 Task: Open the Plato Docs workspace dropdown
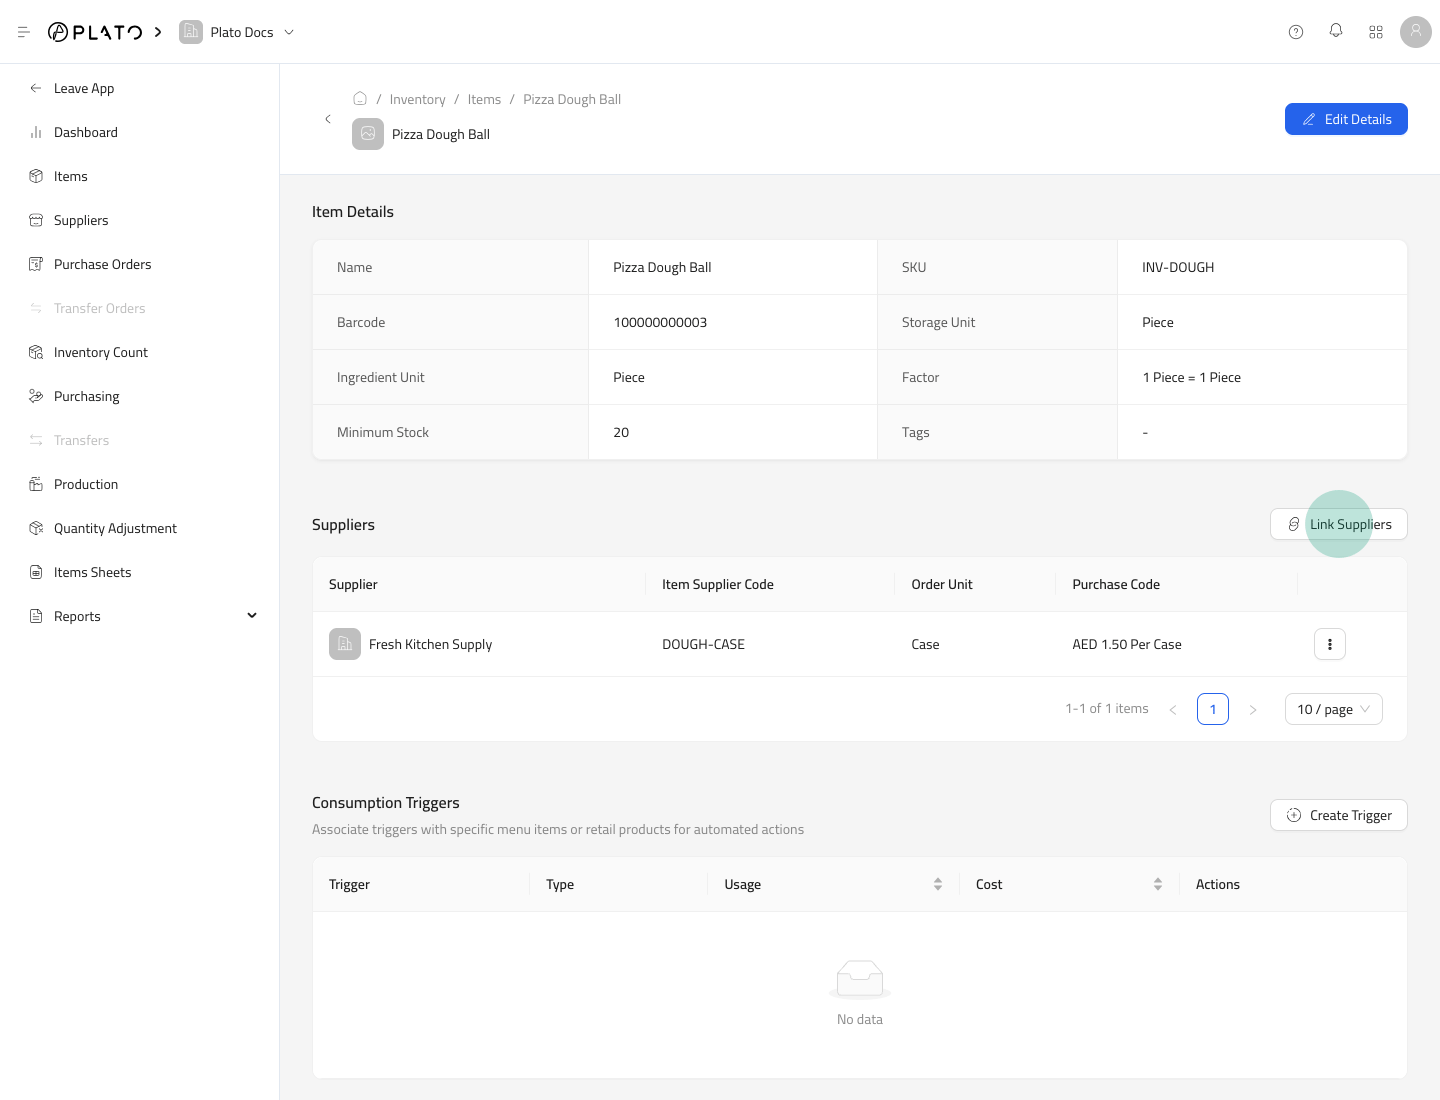pos(237,32)
